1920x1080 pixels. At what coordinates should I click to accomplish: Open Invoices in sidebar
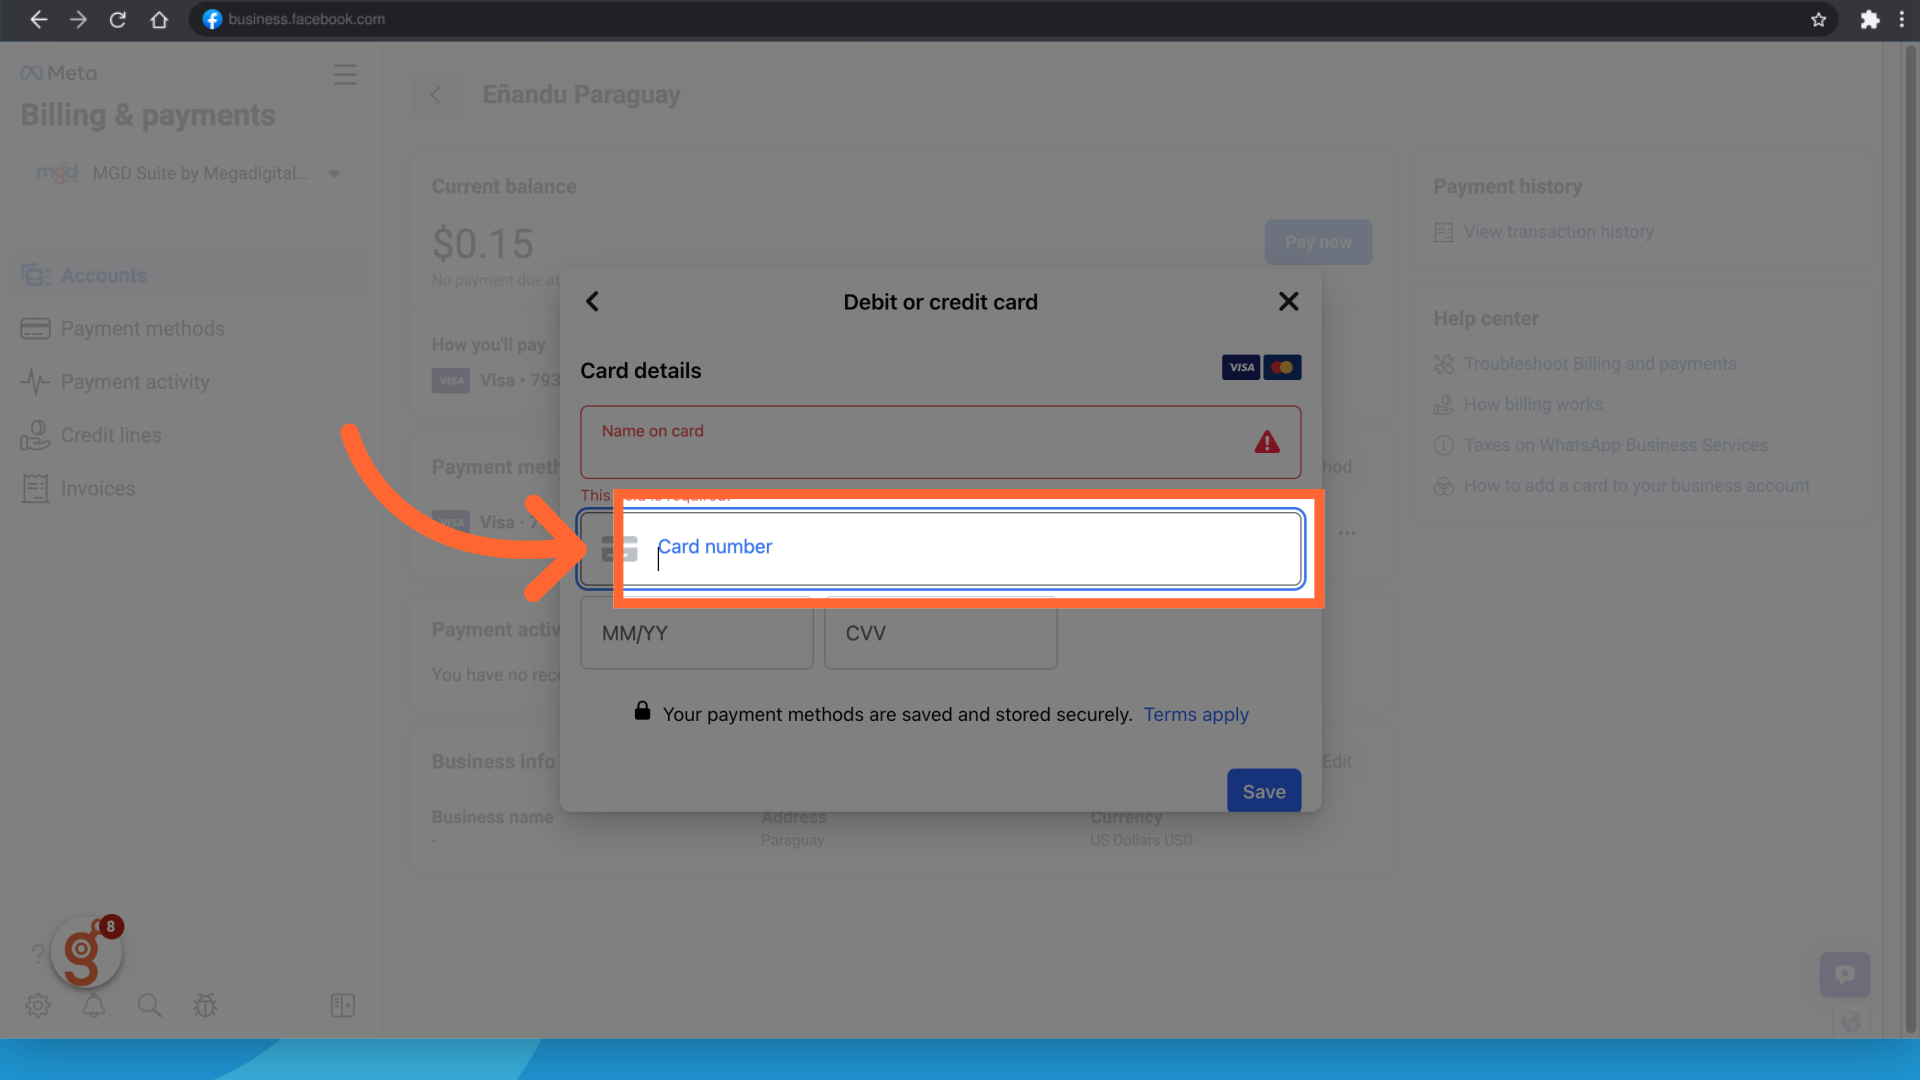point(97,489)
